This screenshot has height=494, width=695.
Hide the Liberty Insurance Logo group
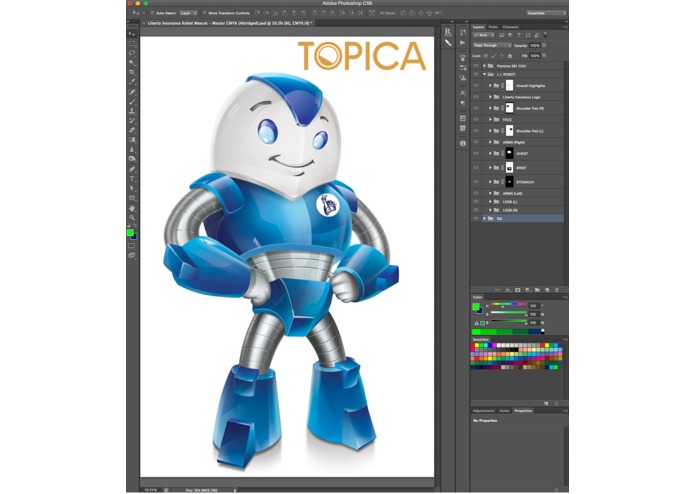click(x=476, y=97)
